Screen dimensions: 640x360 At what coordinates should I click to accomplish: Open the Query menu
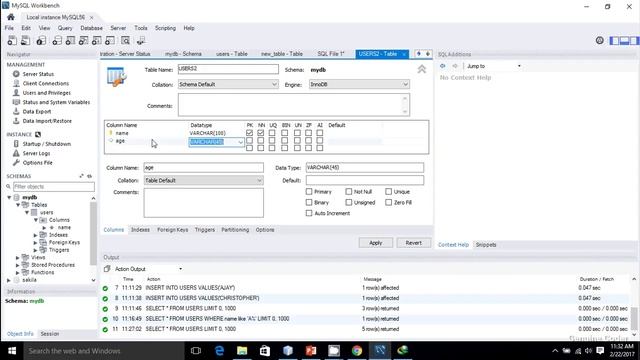click(65, 28)
